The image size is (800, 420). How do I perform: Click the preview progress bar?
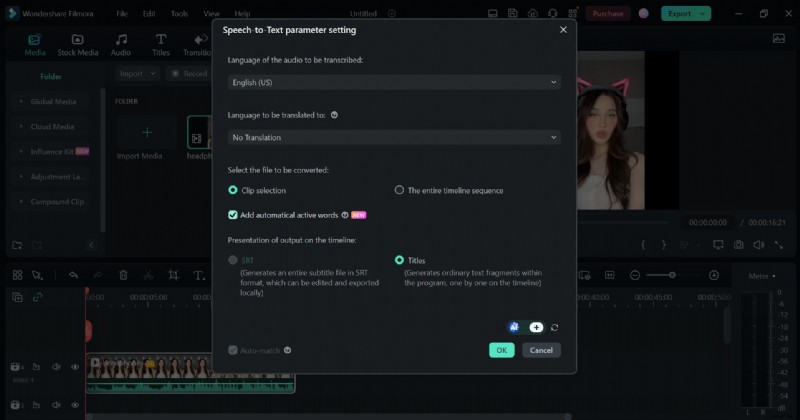coord(622,223)
